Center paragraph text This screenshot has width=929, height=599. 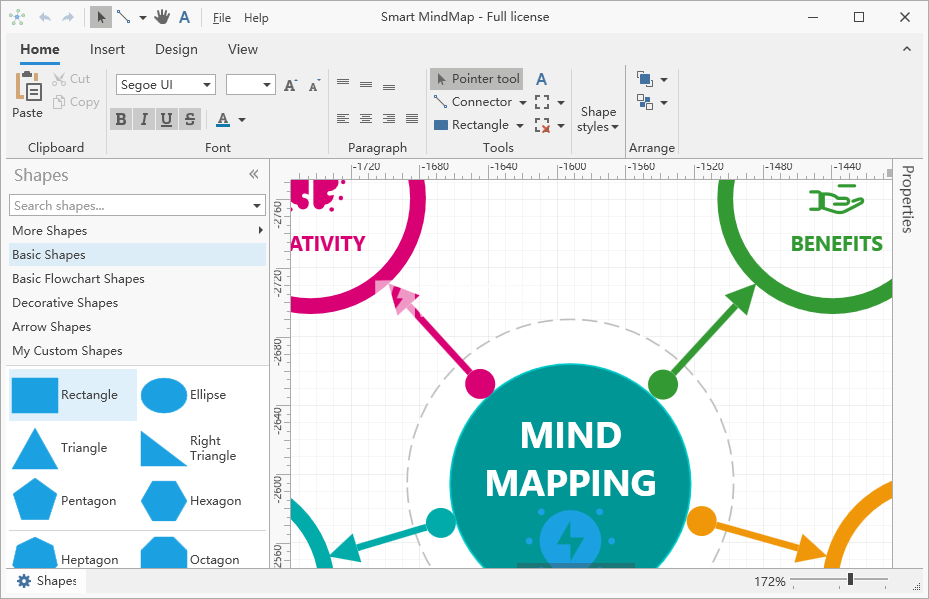click(366, 118)
